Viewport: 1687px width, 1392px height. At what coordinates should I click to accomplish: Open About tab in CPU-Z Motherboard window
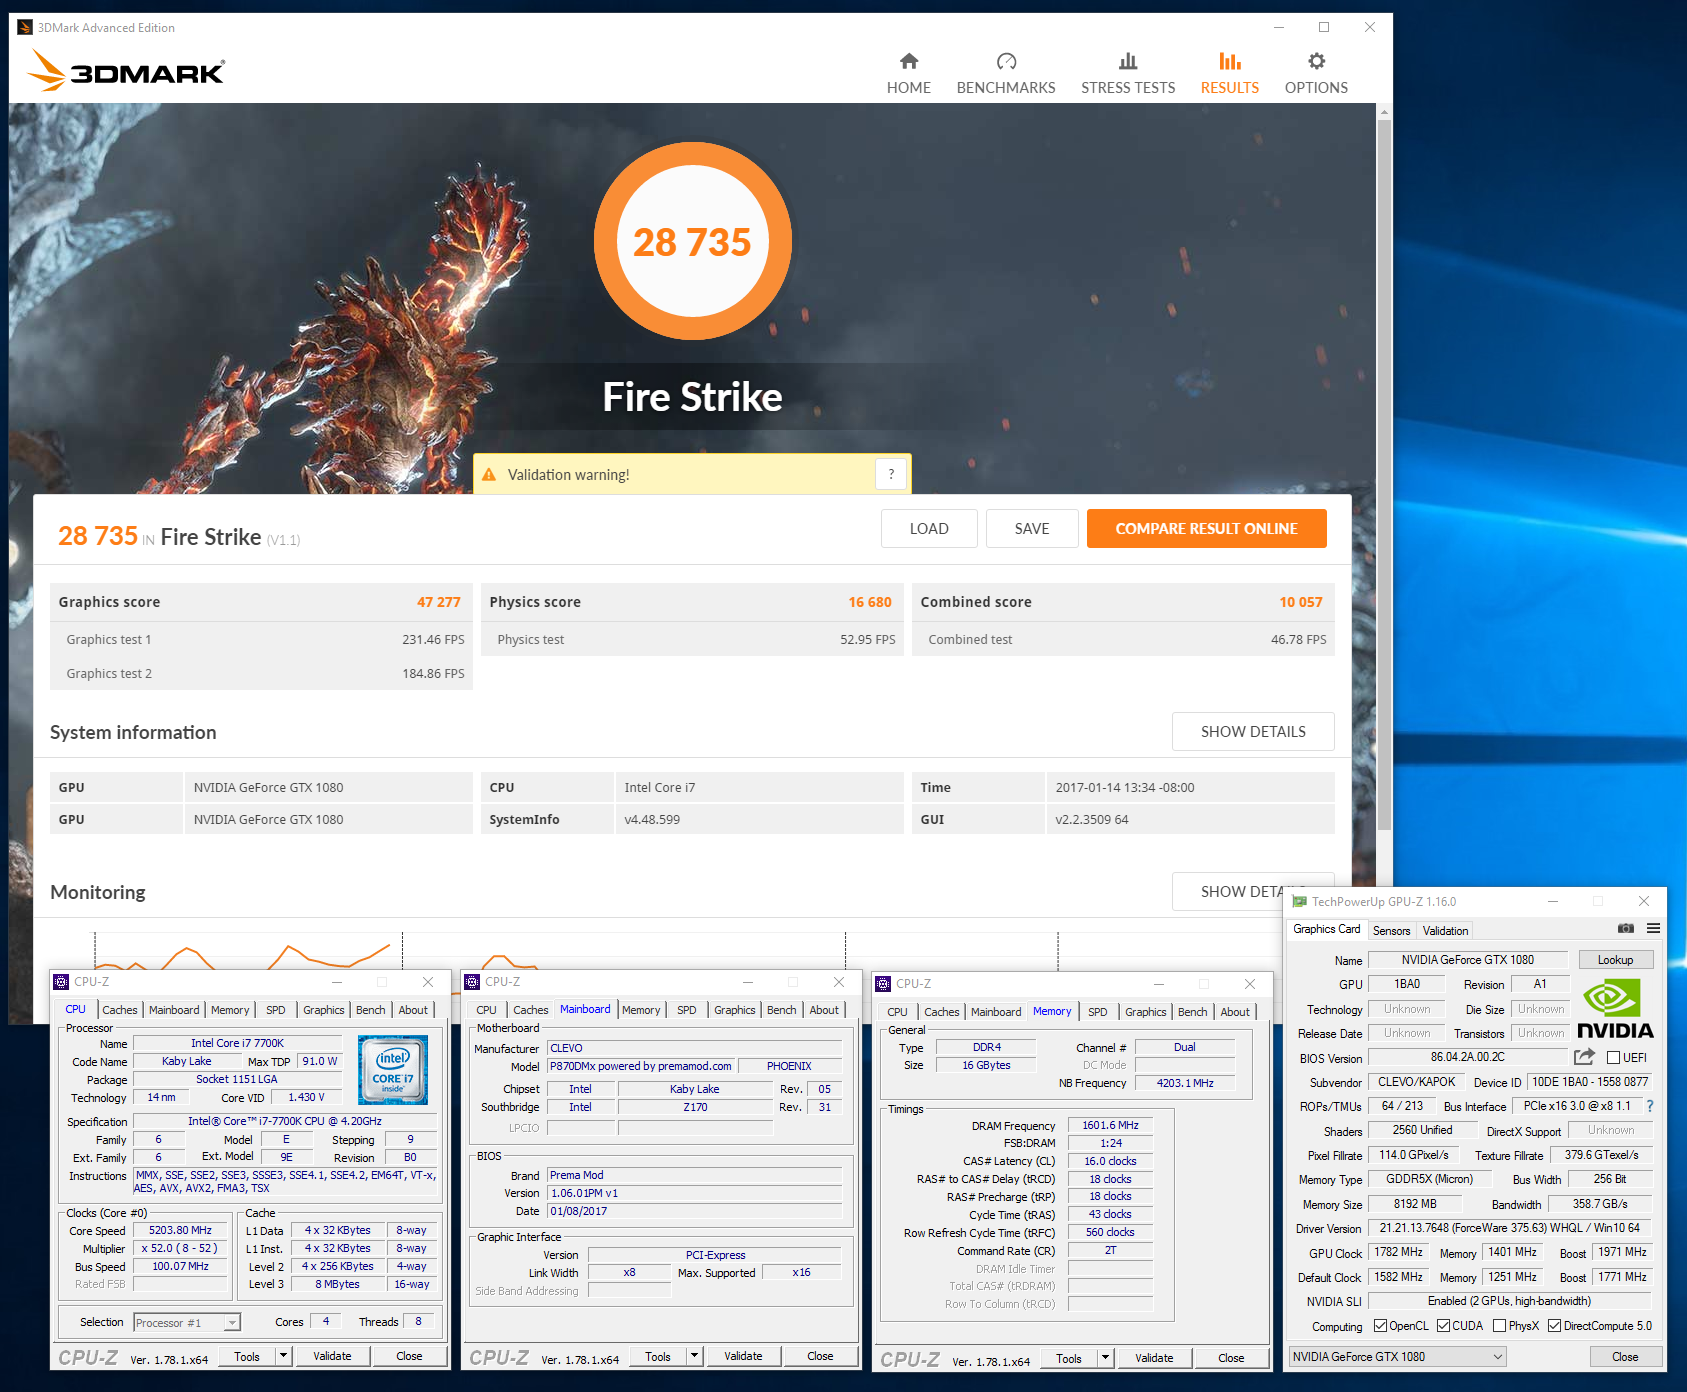click(824, 1010)
